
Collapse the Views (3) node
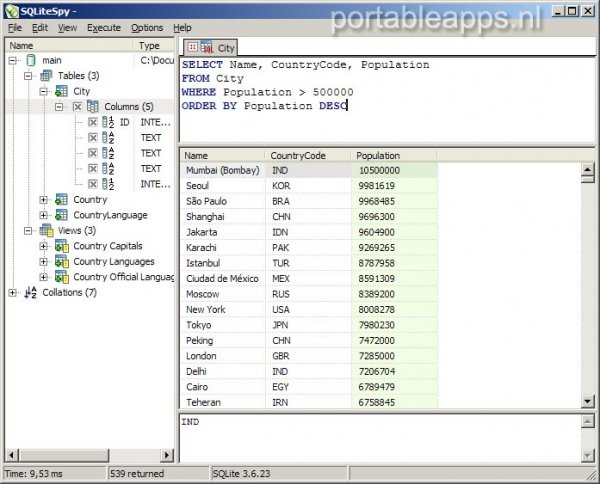point(28,231)
